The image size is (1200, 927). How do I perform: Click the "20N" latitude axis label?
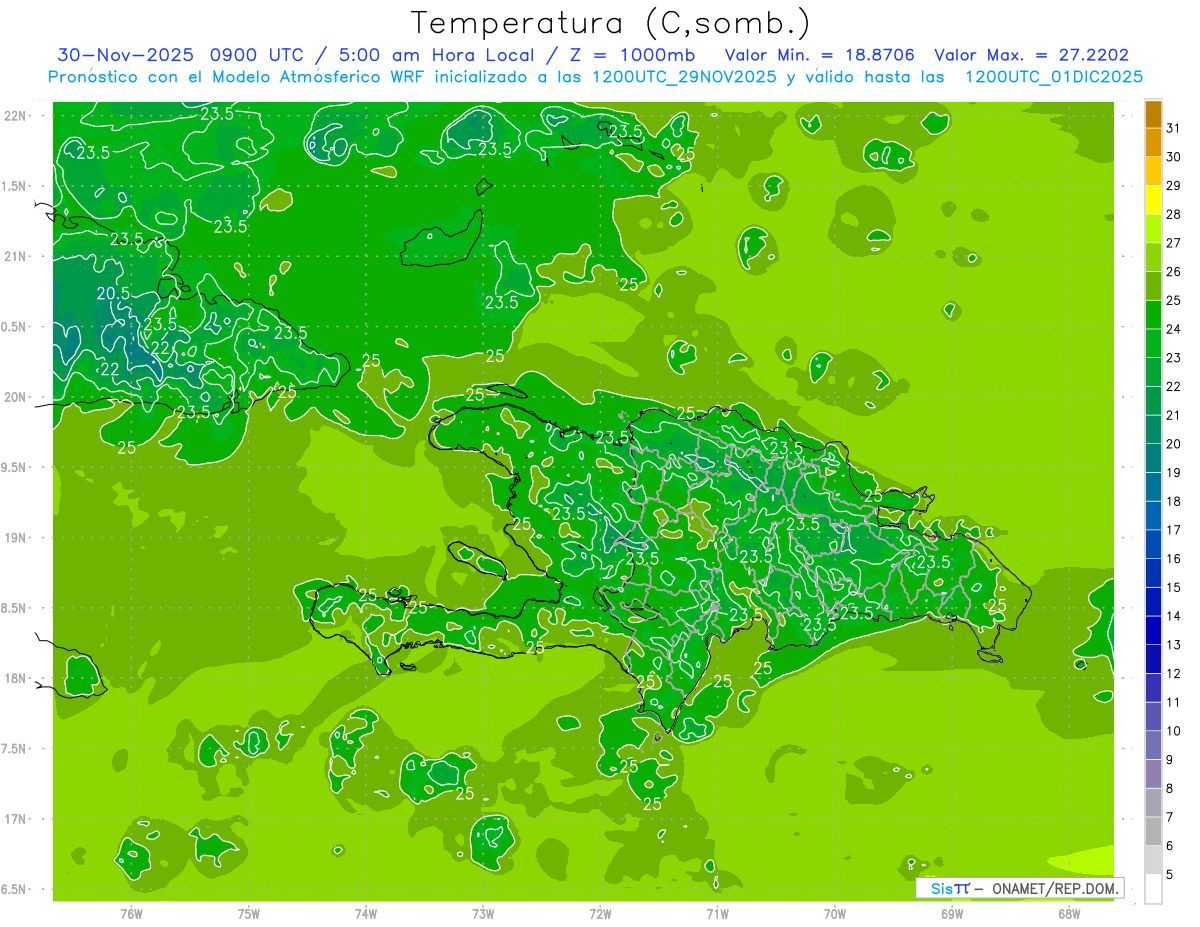(x=16, y=397)
